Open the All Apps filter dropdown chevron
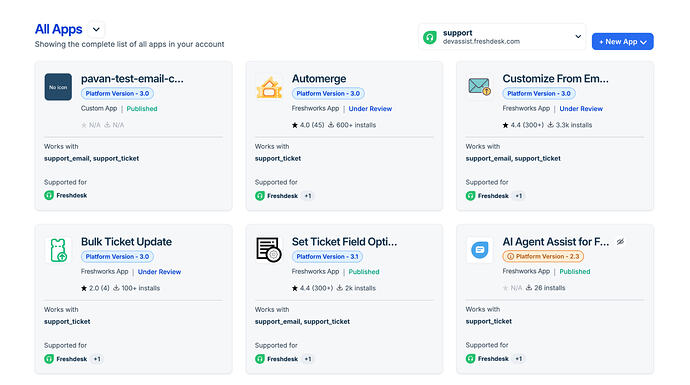 click(x=96, y=29)
